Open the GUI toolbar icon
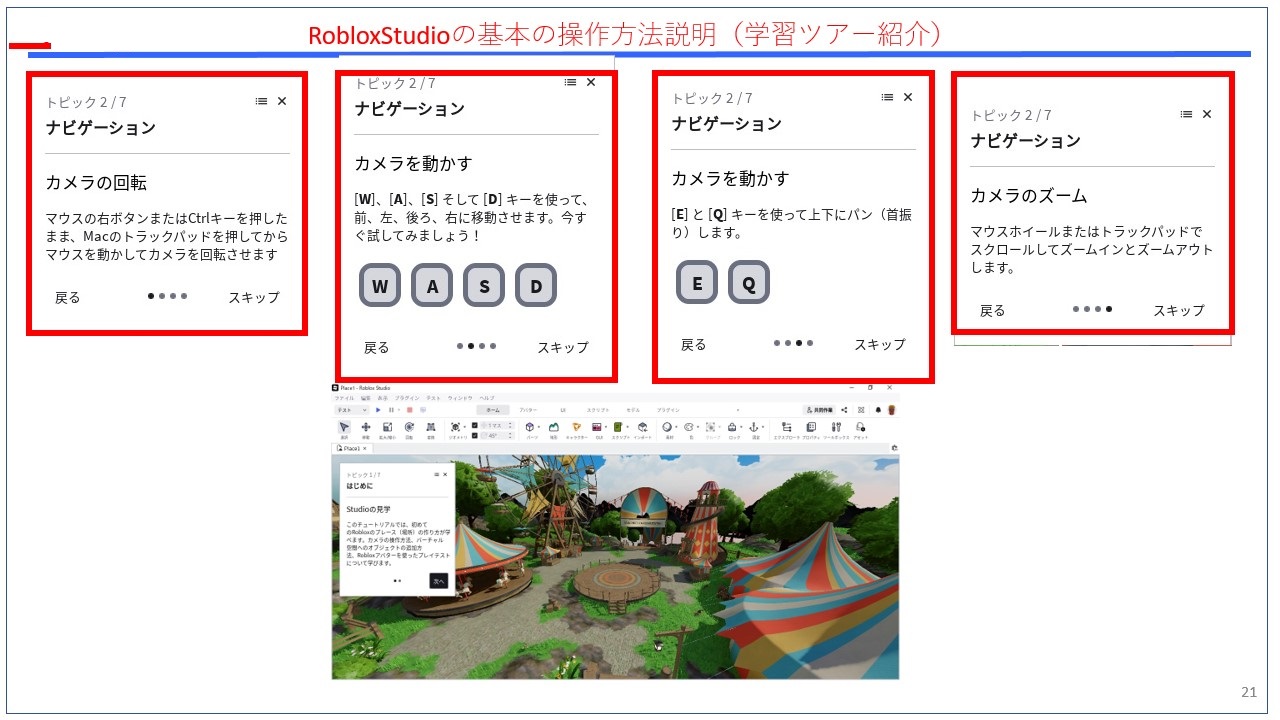This screenshot has height=720, width=1280. pyautogui.click(x=598, y=428)
